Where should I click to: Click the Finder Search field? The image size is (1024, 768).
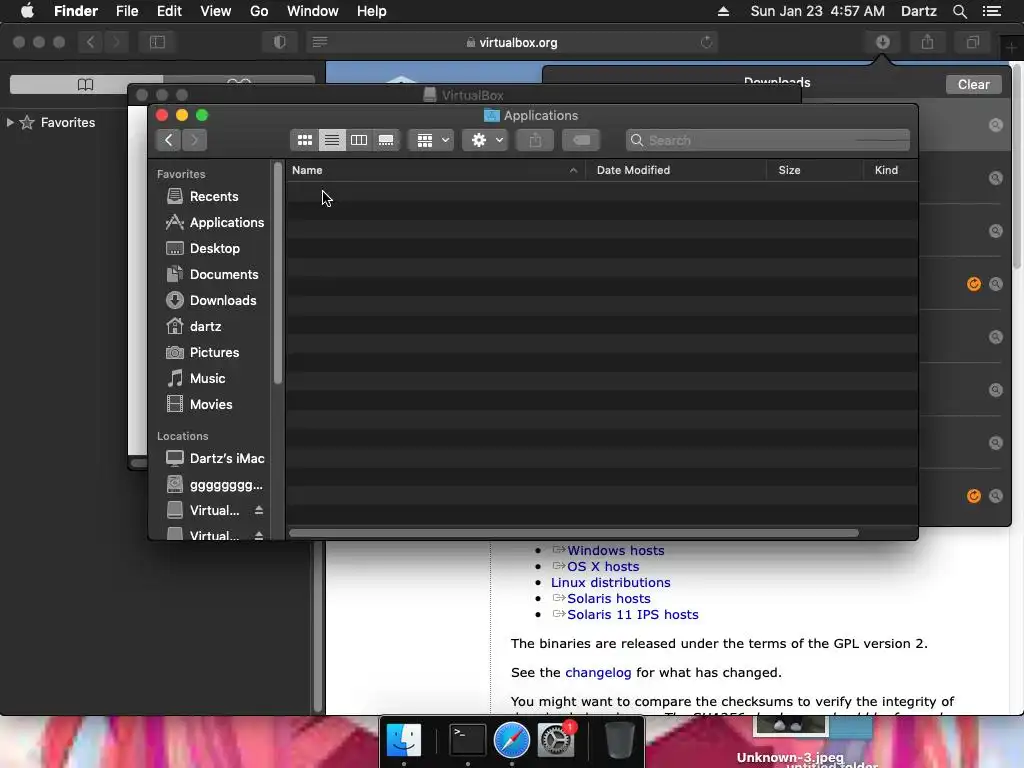[x=767, y=140]
